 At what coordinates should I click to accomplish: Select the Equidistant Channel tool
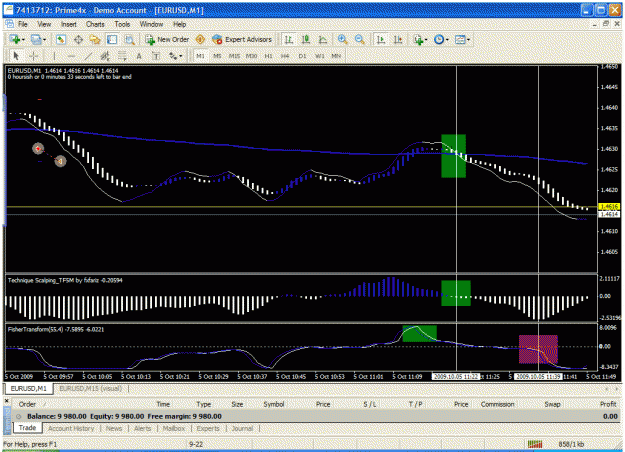(x=105, y=56)
